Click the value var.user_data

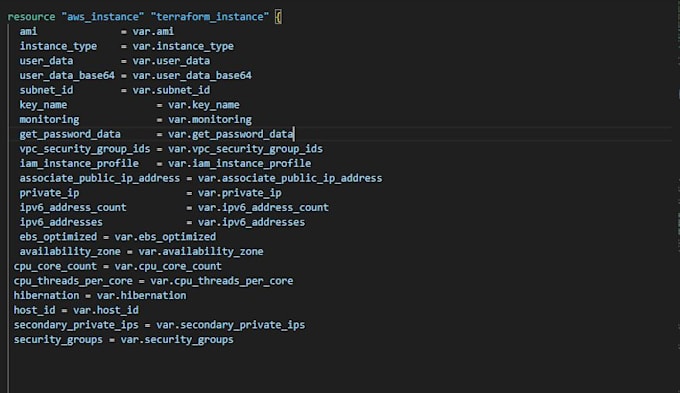click(171, 61)
